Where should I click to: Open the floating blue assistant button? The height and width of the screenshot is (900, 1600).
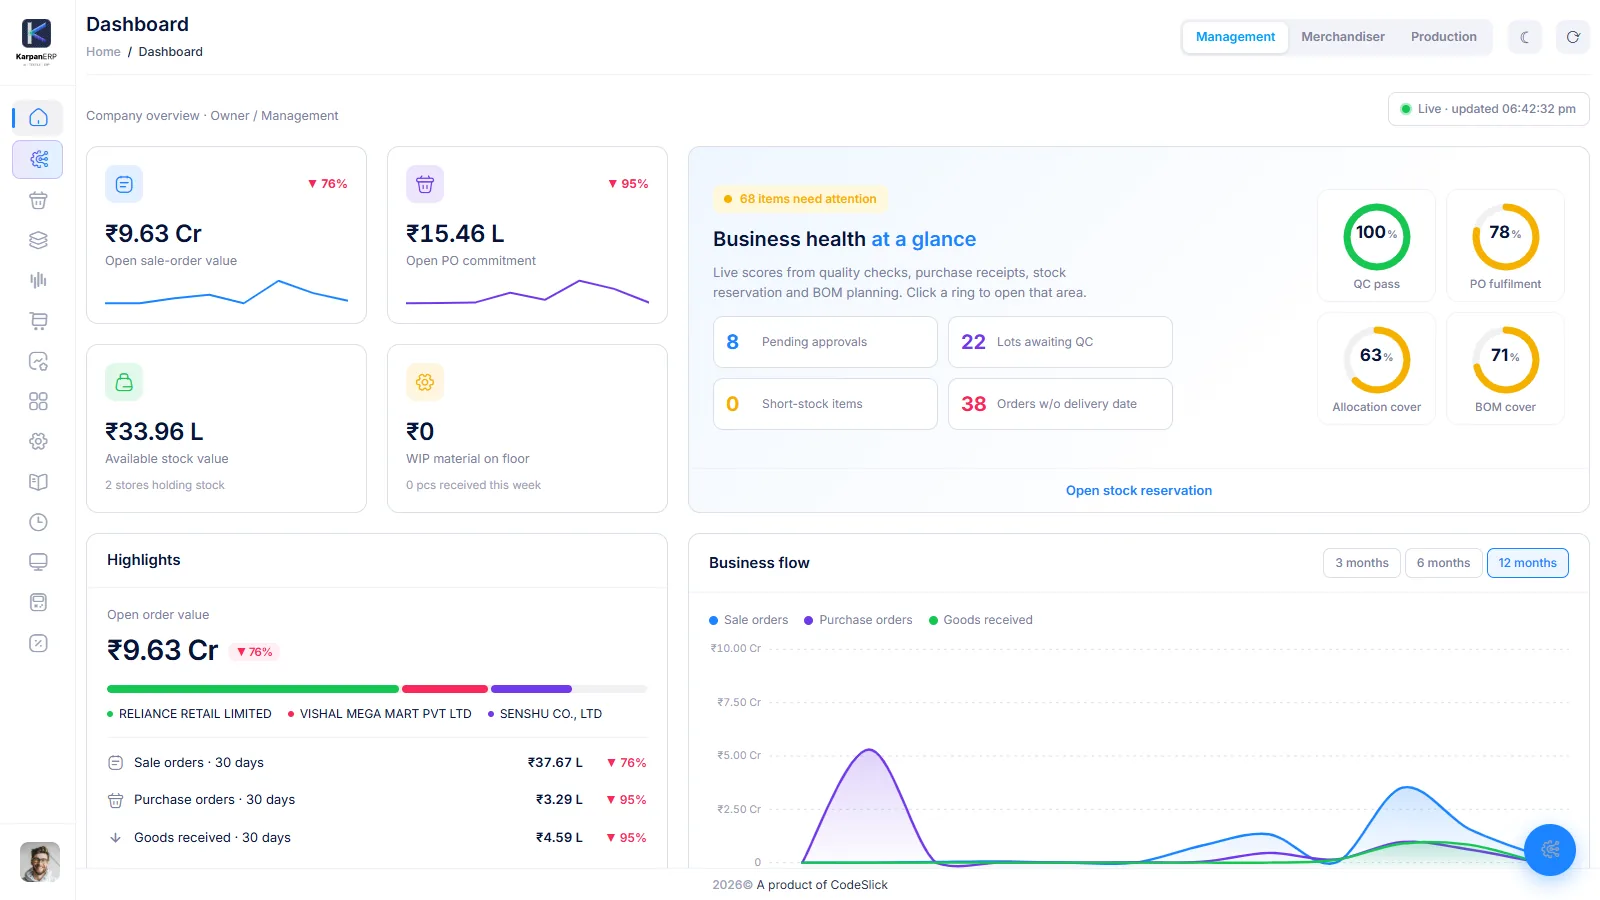[x=1550, y=850]
